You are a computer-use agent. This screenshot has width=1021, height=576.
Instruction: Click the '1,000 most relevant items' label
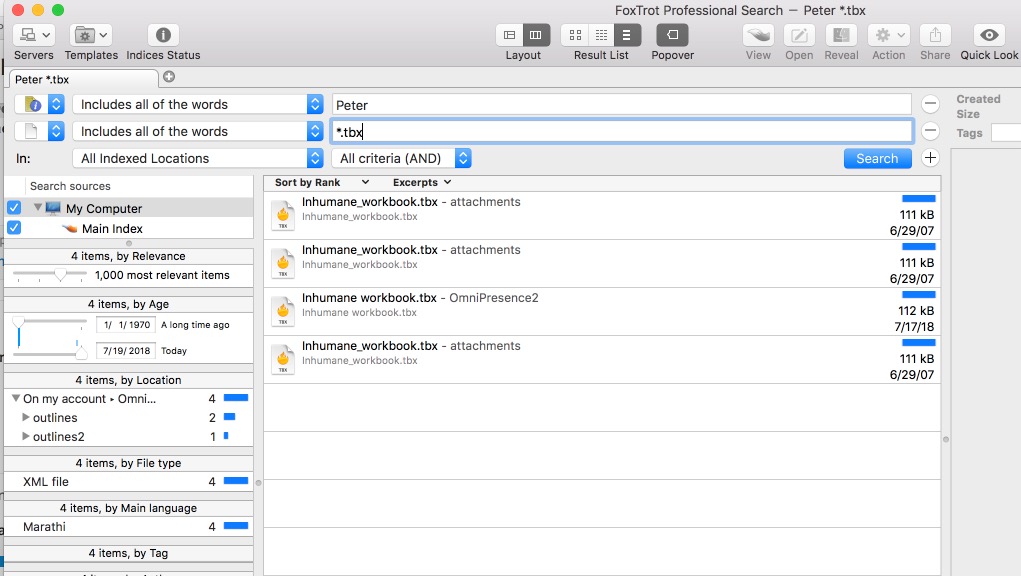pos(162,275)
